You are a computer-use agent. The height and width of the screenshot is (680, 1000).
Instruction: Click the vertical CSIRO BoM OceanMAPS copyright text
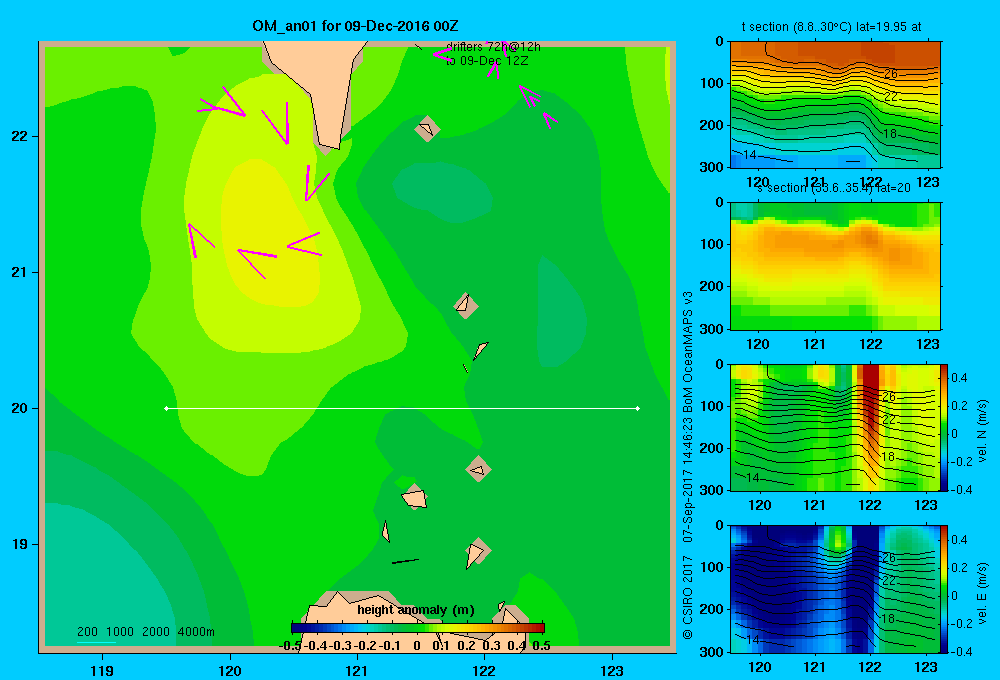point(688,466)
